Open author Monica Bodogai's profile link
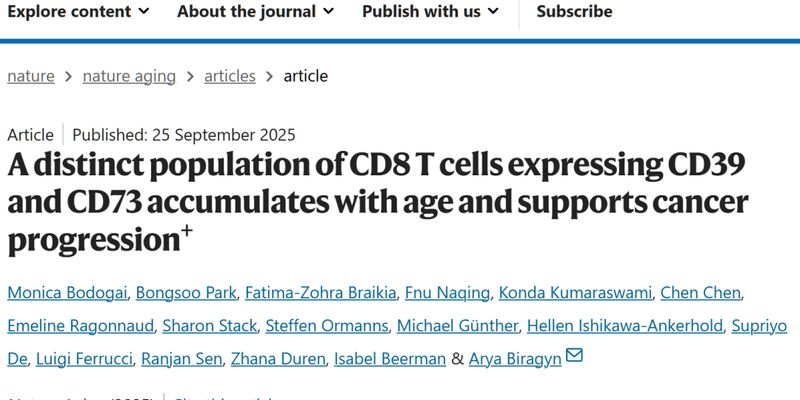 [67, 292]
